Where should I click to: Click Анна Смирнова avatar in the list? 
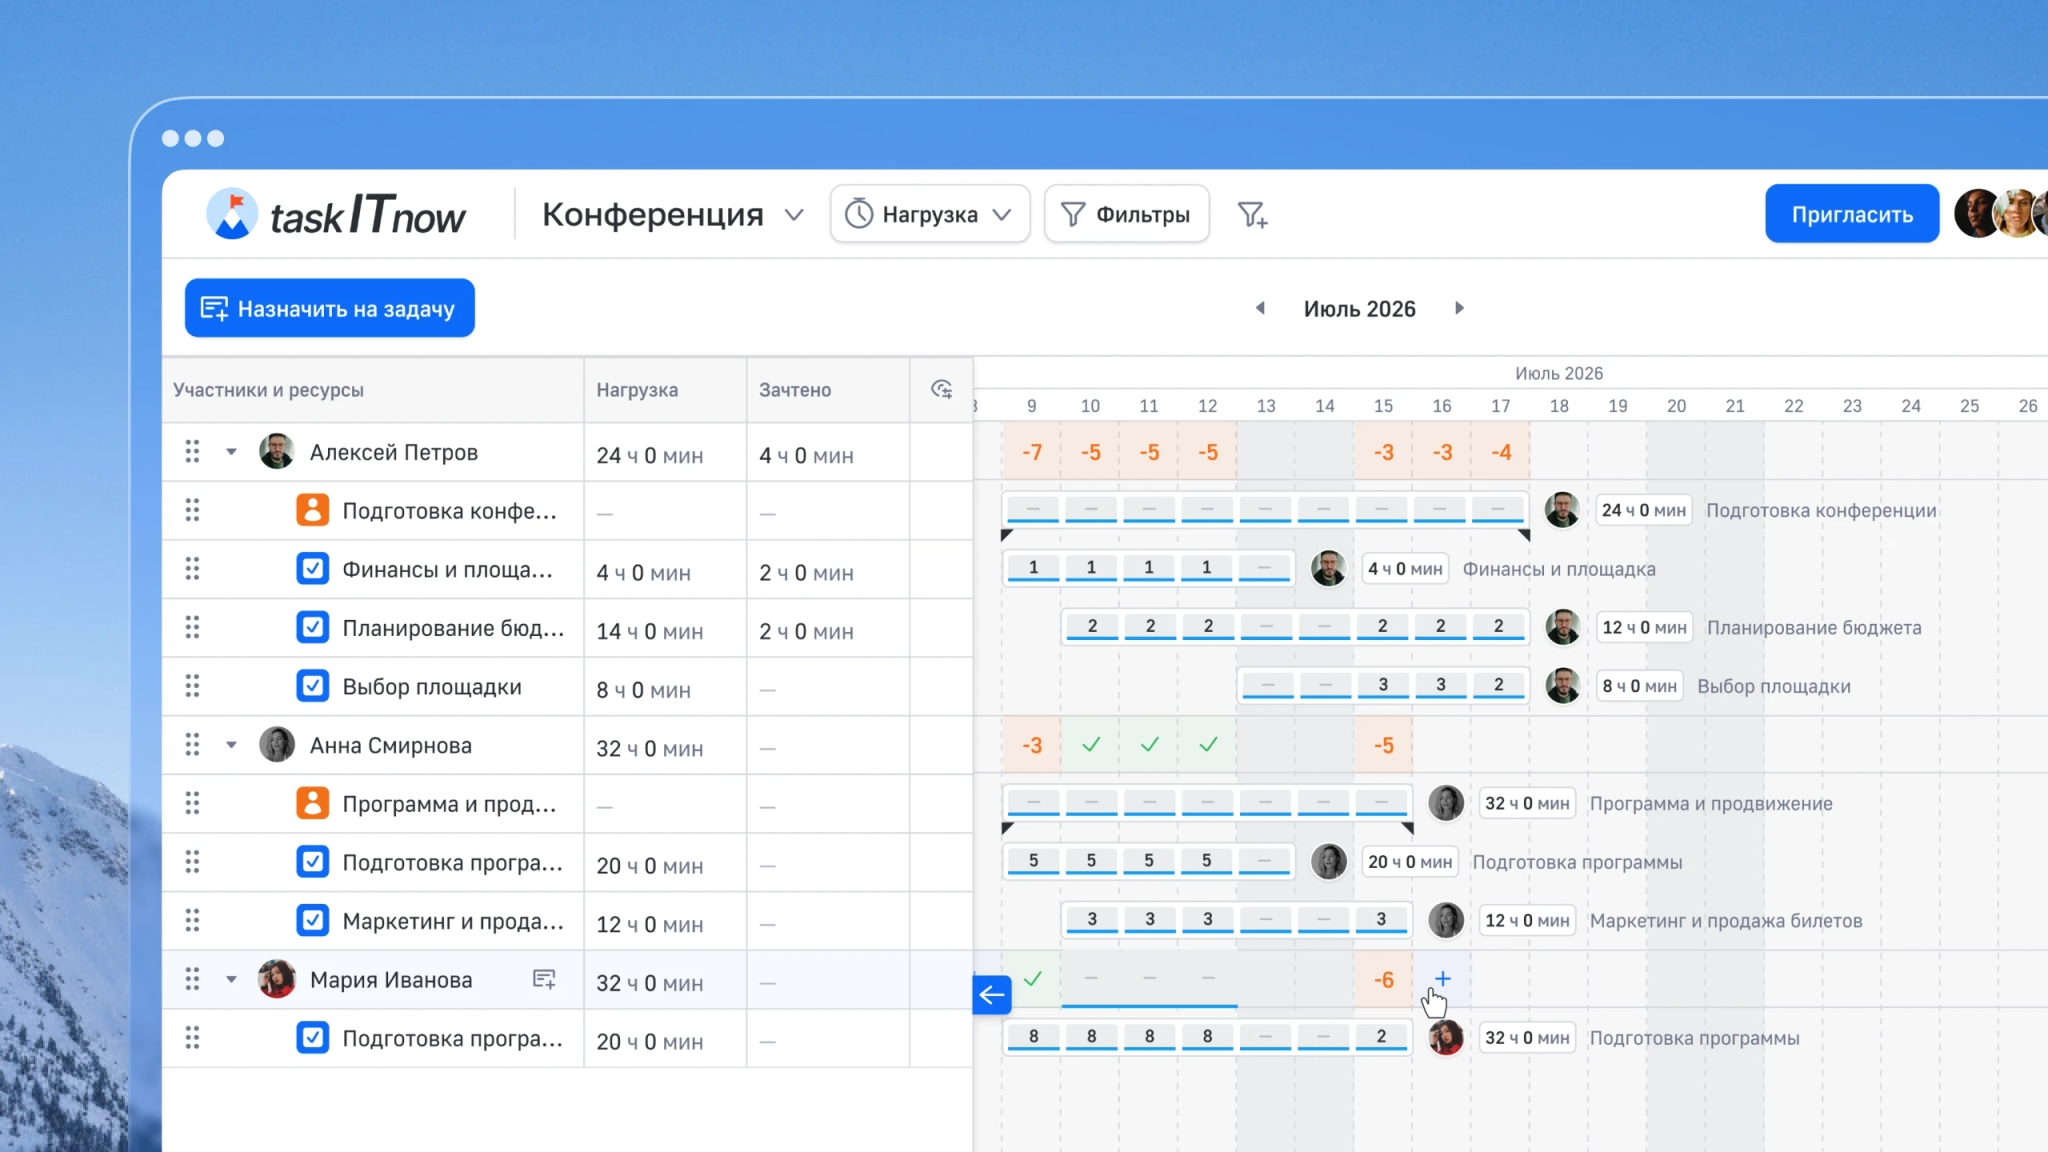(x=276, y=745)
